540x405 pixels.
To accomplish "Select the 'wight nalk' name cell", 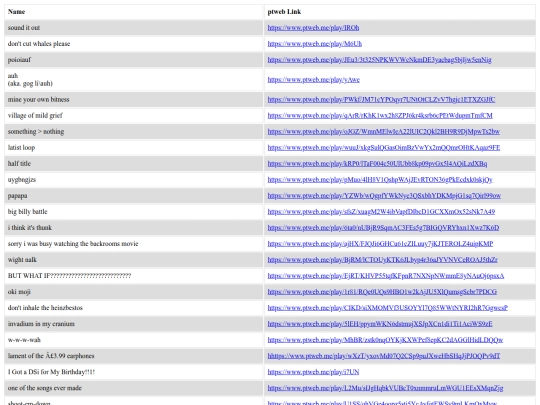I will [x=134, y=260].
